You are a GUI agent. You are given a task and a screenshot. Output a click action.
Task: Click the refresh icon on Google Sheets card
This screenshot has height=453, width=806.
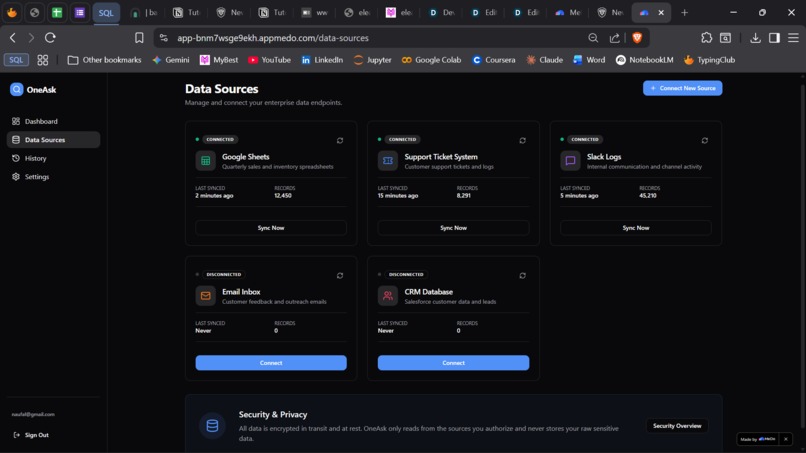340,140
